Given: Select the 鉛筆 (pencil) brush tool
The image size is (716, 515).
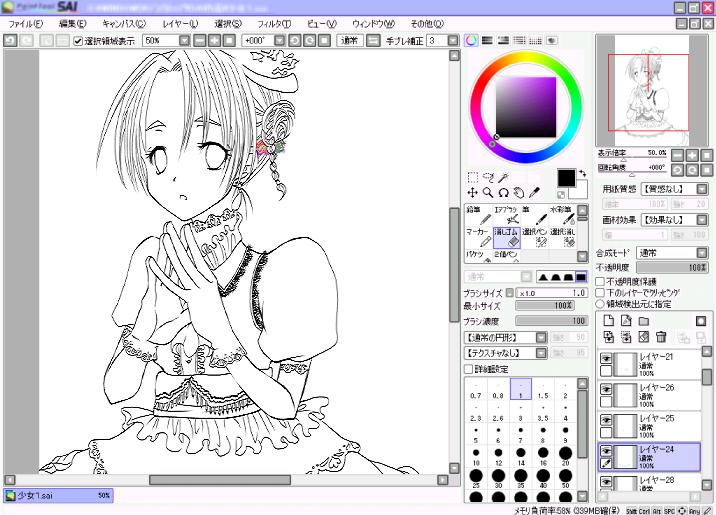Looking at the screenshot, I should (x=479, y=215).
